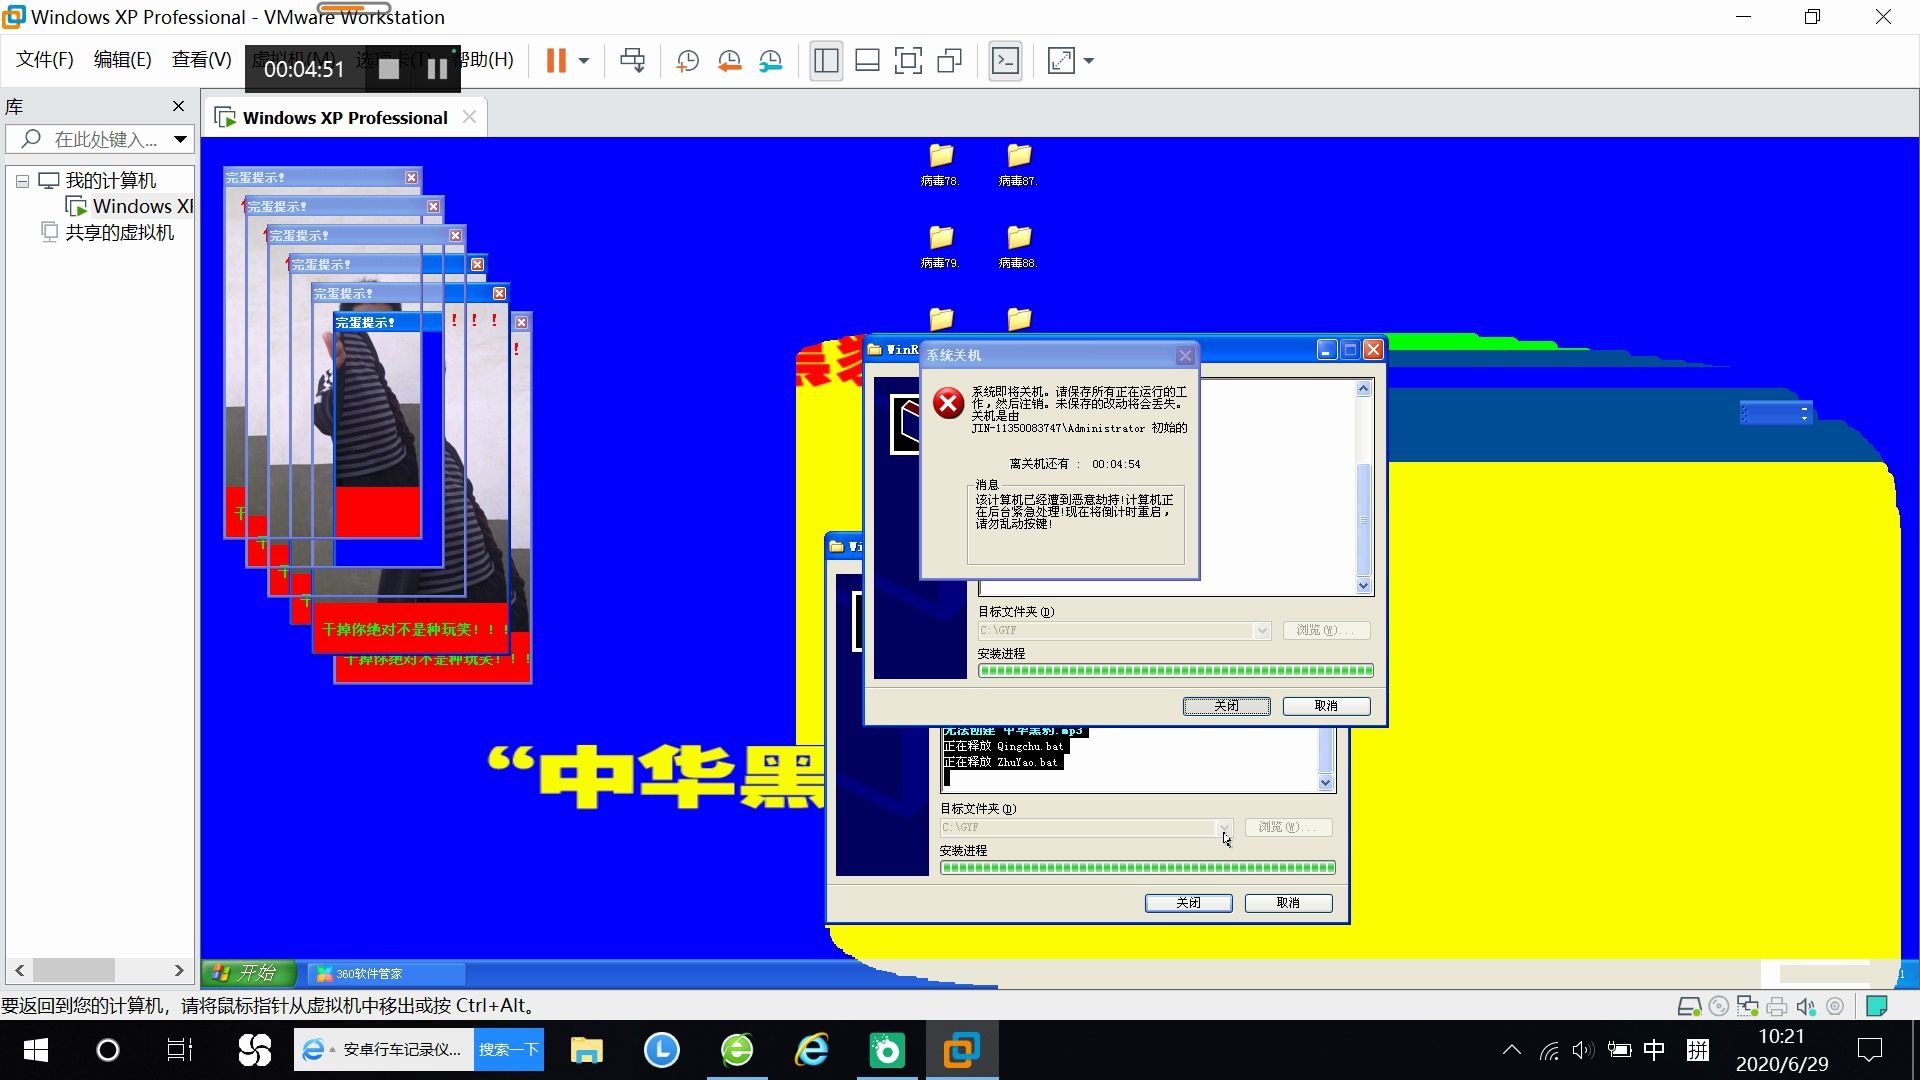Open the 编辑(E) menu

pos(123,60)
